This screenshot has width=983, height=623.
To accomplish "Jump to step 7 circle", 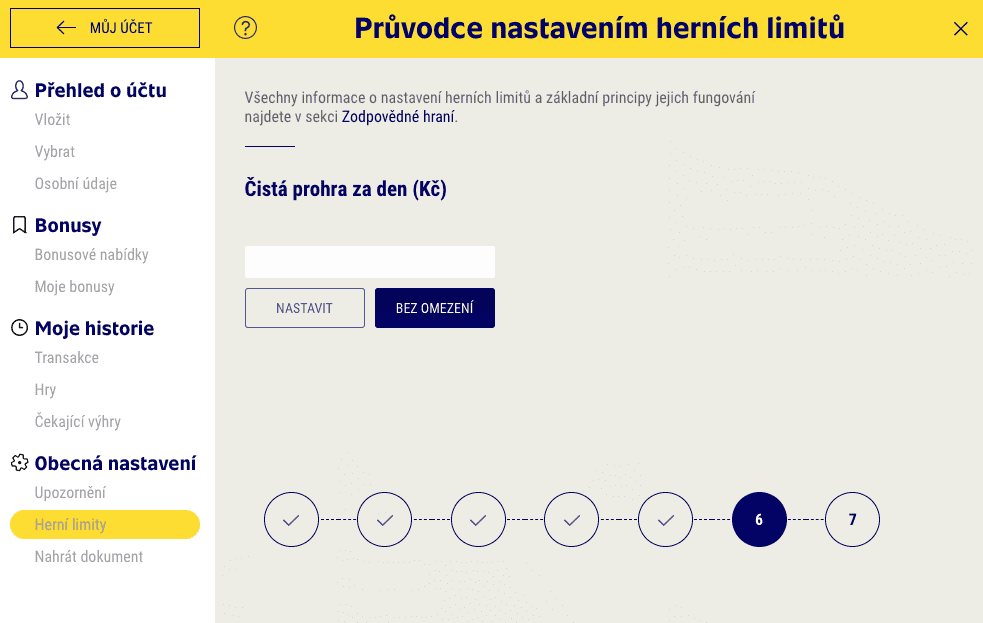I will pyautogui.click(x=852, y=519).
